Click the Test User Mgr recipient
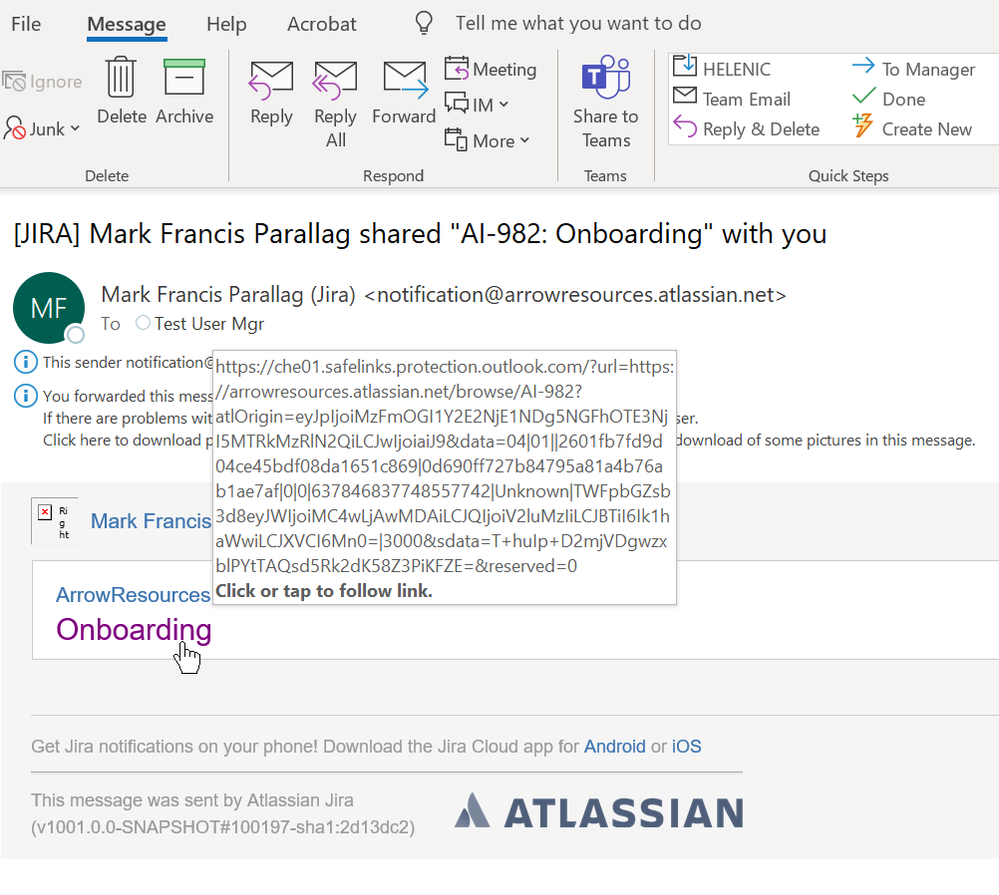This screenshot has width=999, height=895. click(x=209, y=324)
